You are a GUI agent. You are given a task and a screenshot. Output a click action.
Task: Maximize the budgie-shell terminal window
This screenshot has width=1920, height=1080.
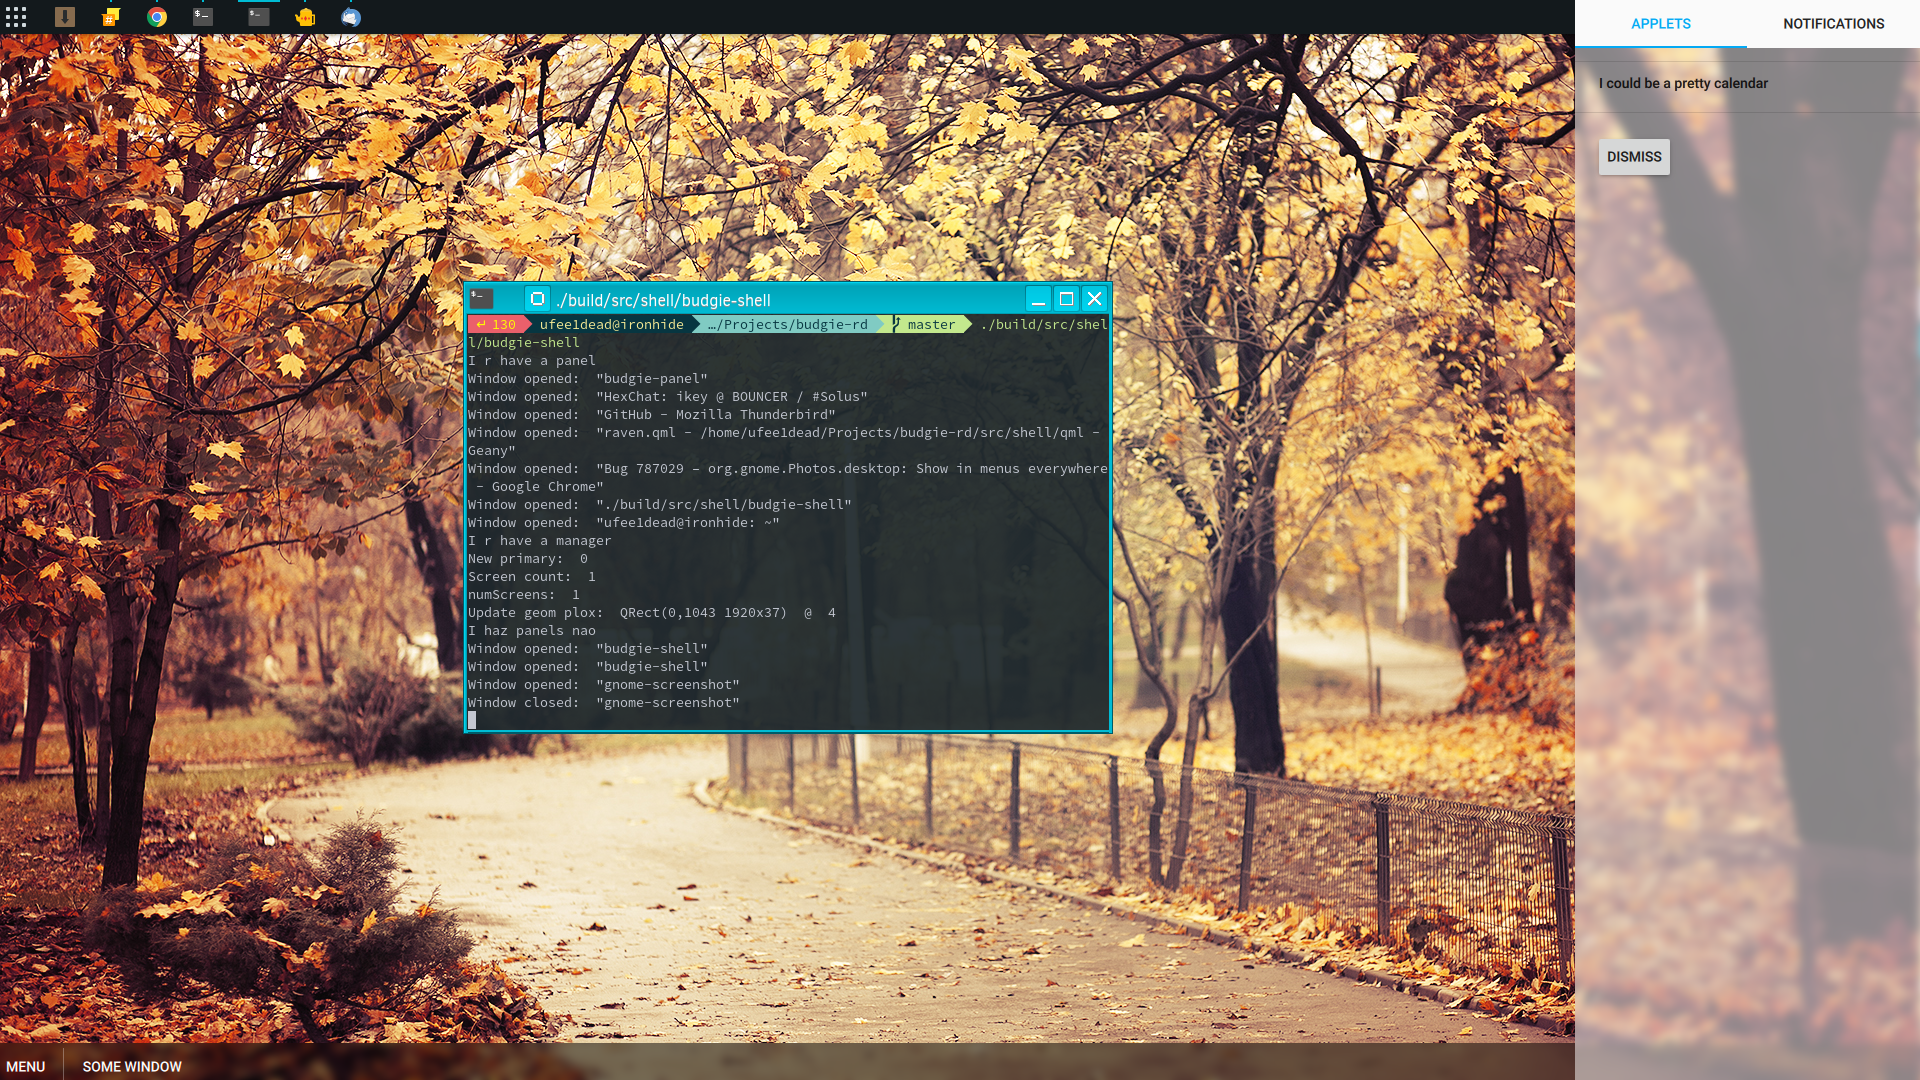pyautogui.click(x=1066, y=299)
